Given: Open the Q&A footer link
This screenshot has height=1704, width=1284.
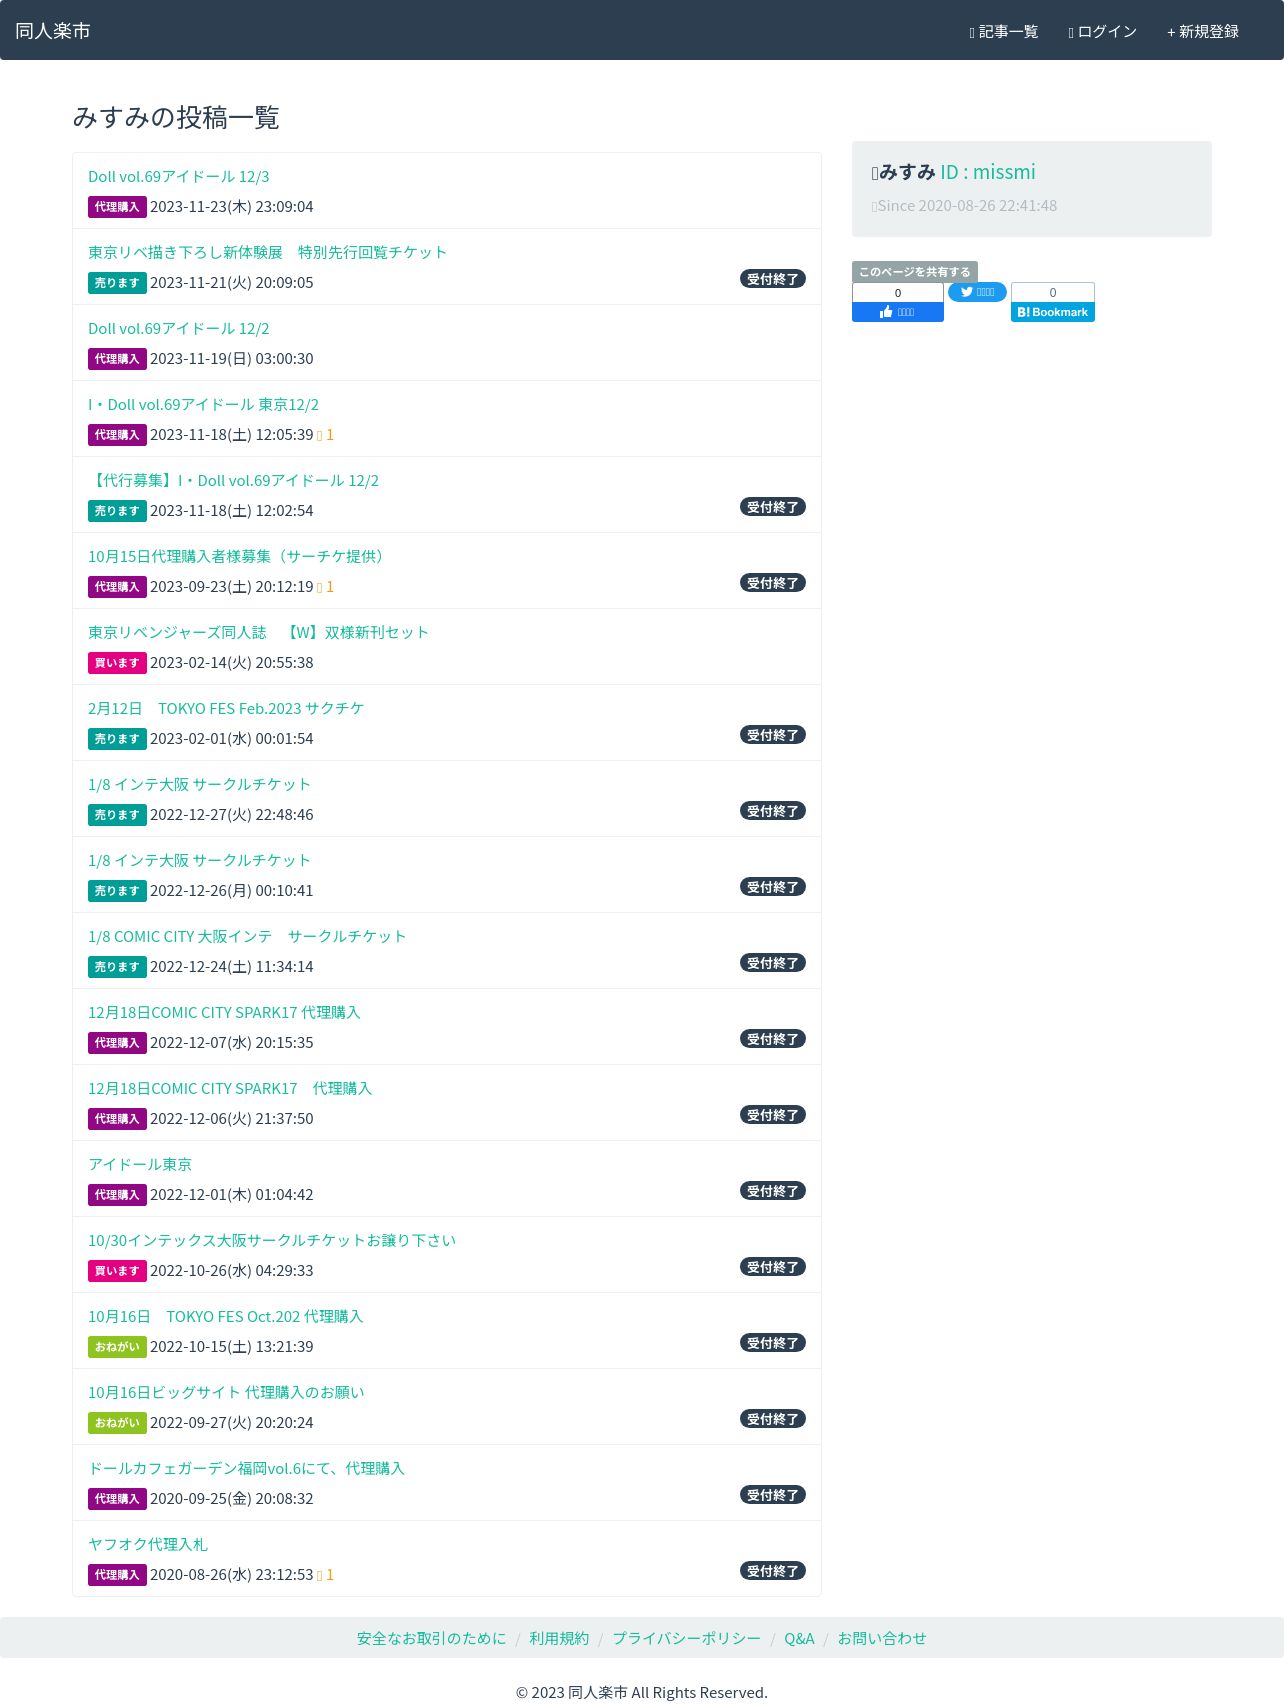Looking at the screenshot, I should click(799, 1638).
